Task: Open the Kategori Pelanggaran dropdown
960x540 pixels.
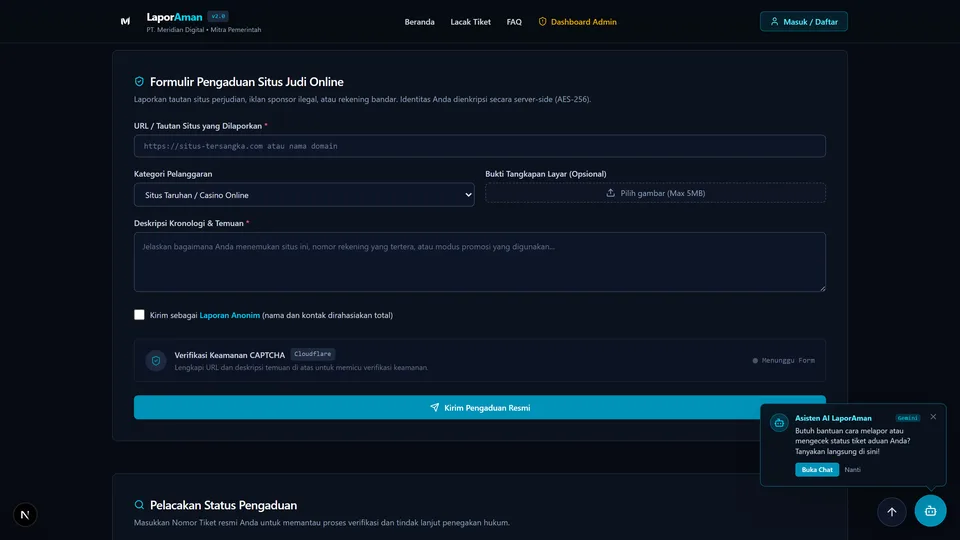Action: point(304,195)
